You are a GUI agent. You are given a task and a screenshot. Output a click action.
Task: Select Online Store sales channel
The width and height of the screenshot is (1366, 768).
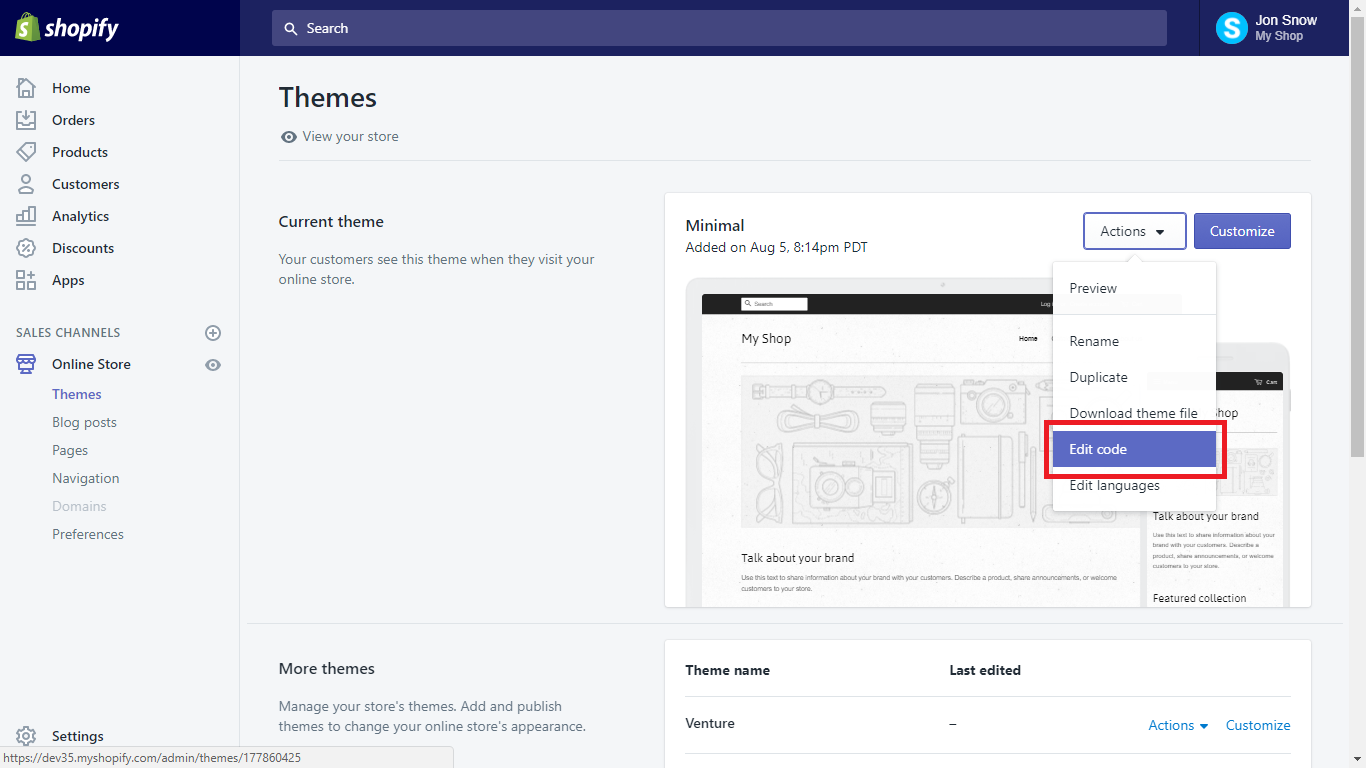[91, 364]
